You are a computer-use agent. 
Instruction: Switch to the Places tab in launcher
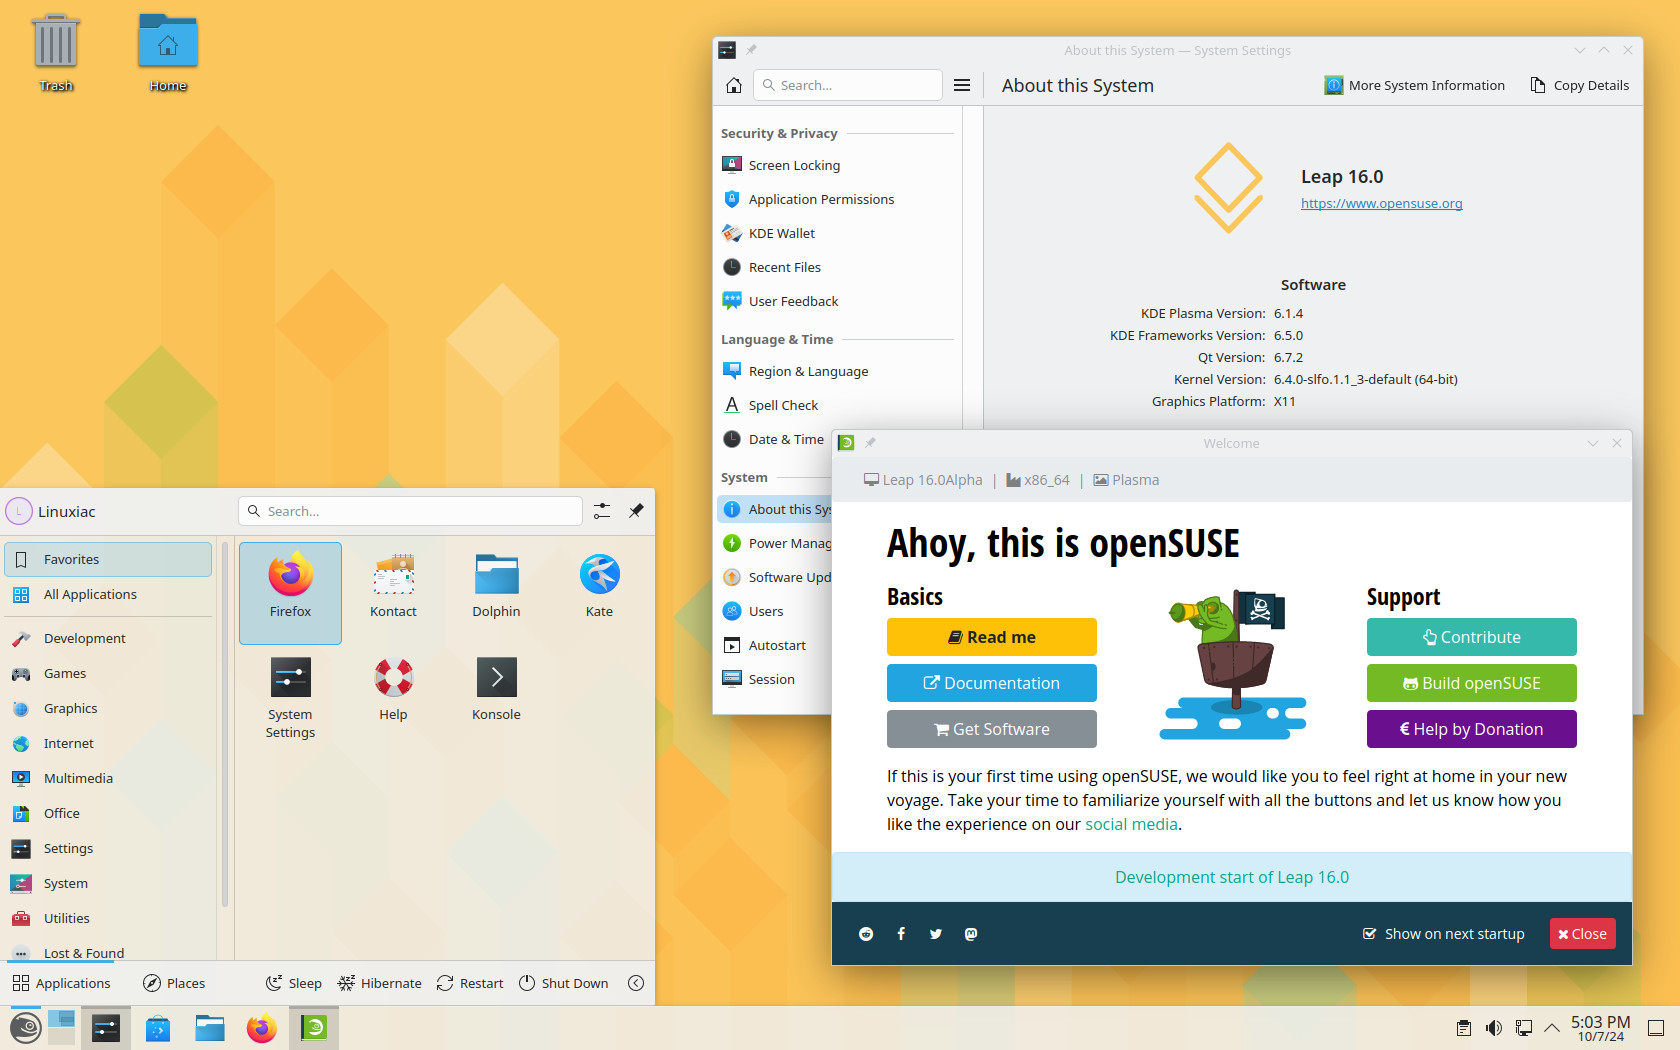tap(174, 983)
